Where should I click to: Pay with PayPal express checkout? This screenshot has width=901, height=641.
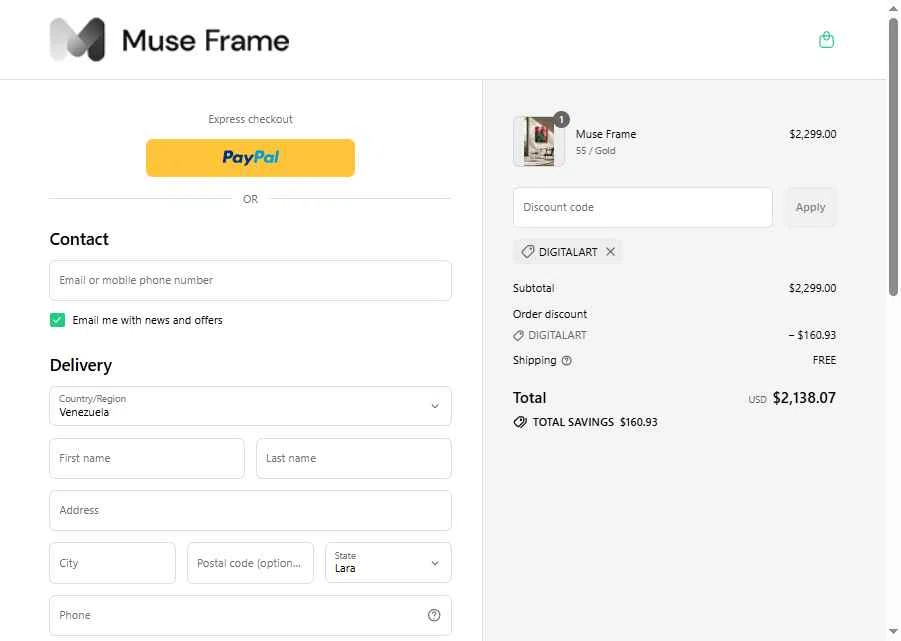pyautogui.click(x=251, y=158)
